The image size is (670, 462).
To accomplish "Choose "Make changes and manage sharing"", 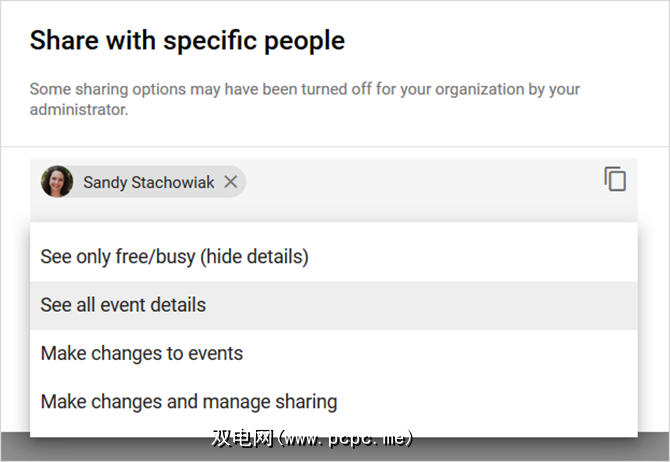I will (x=188, y=402).
